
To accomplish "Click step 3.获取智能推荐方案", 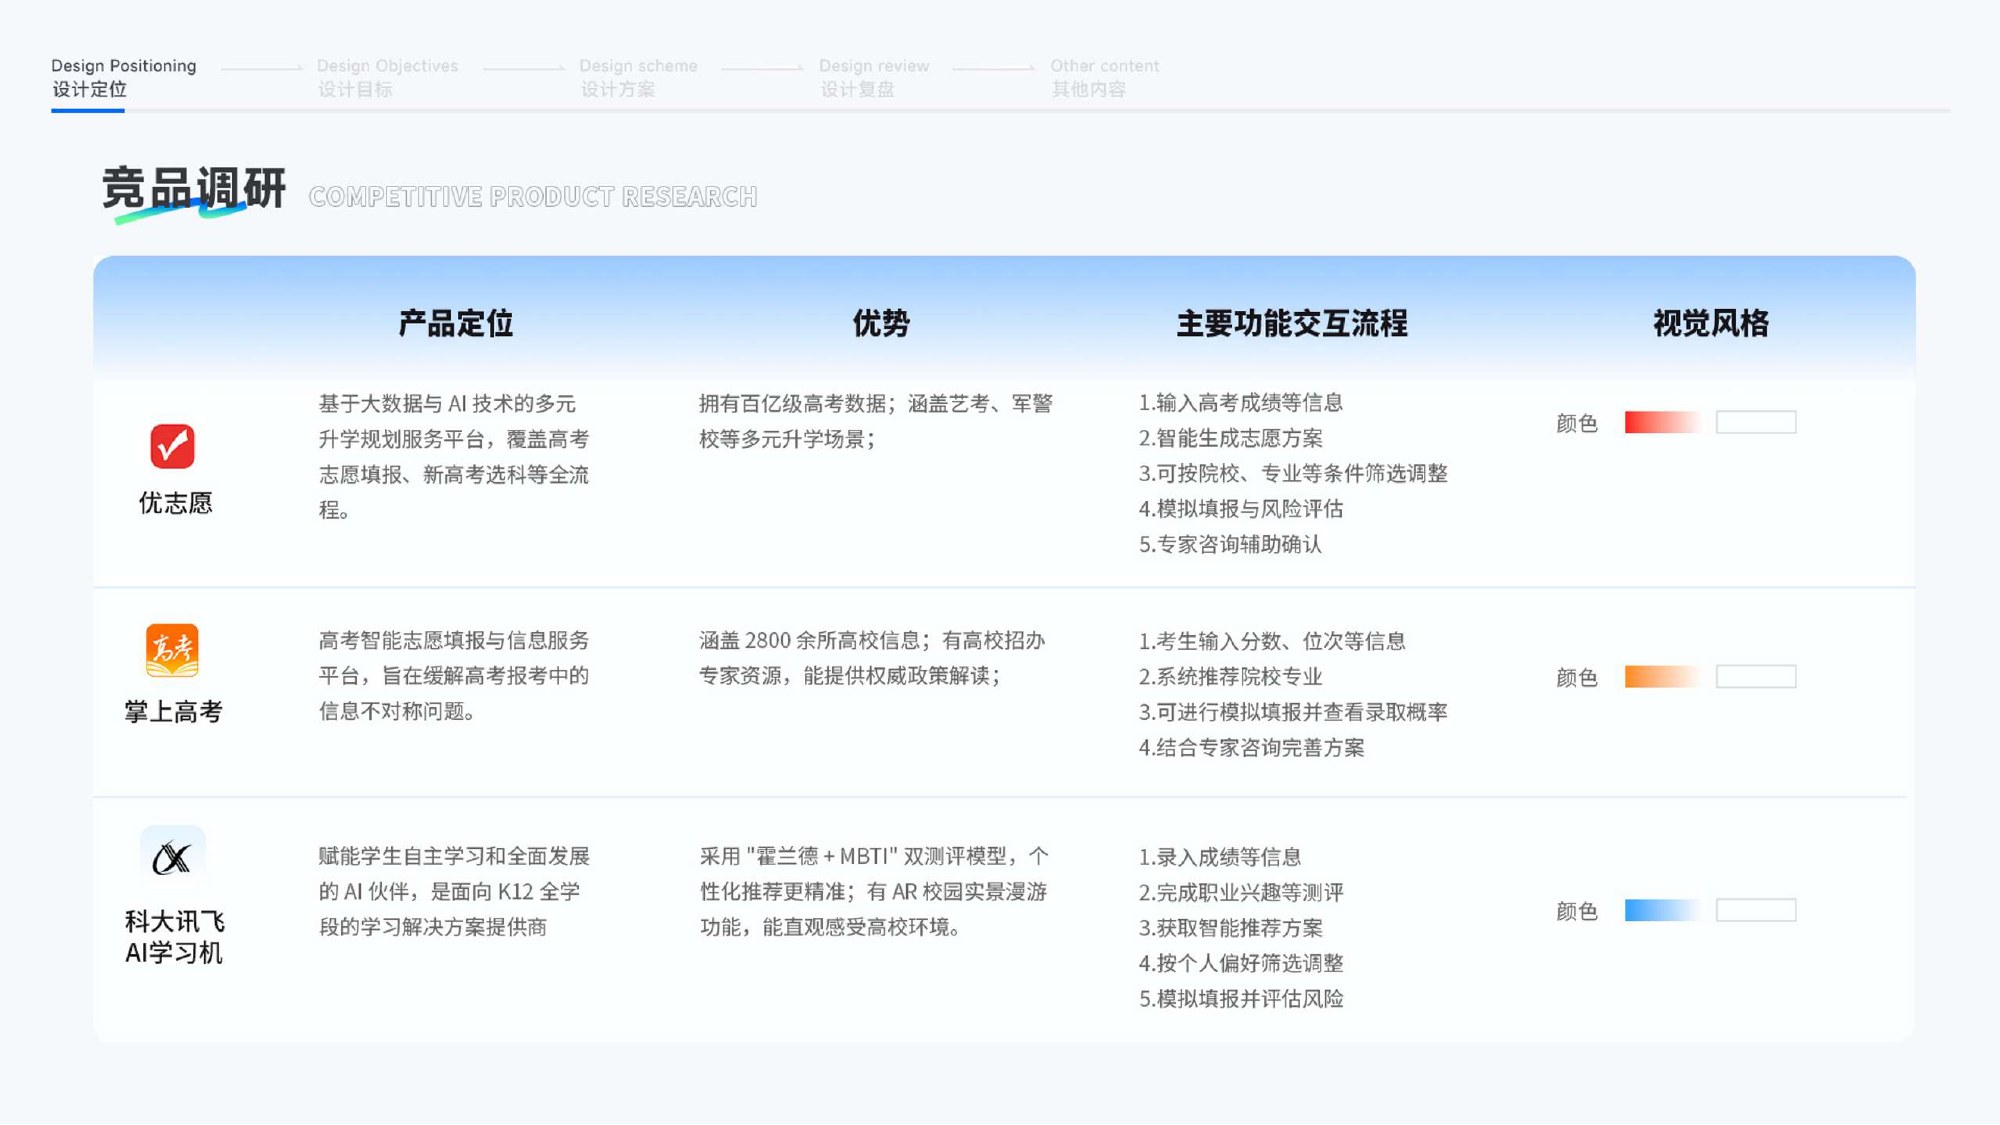I will point(1230,928).
